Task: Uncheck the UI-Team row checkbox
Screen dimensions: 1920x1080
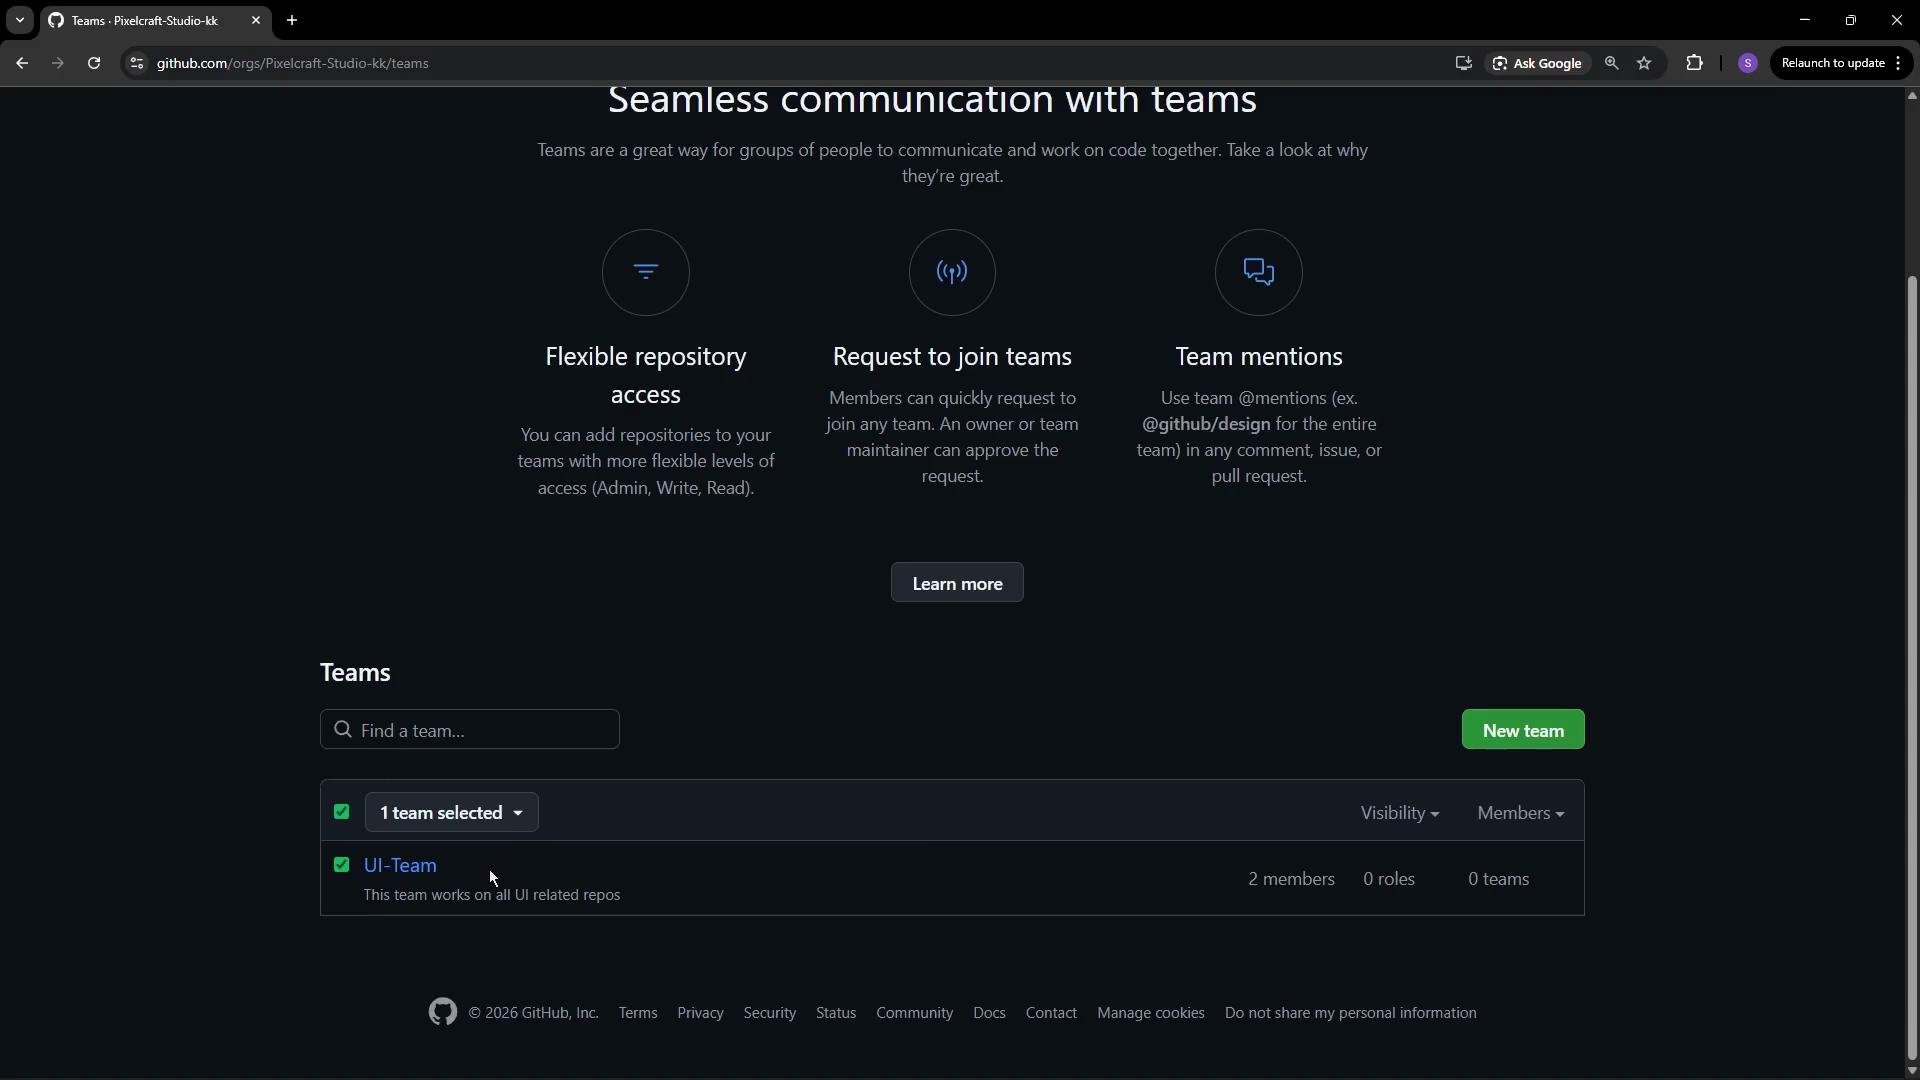Action: point(342,865)
